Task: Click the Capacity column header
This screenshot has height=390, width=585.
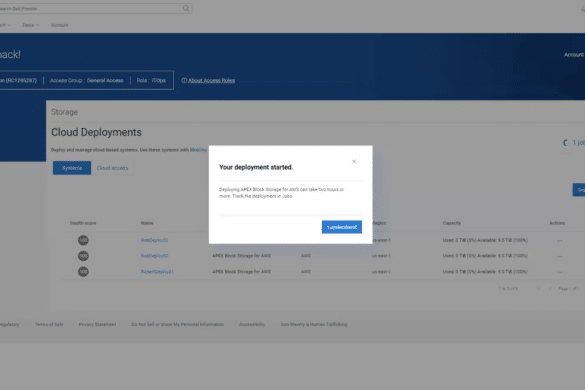Action: point(452,223)
